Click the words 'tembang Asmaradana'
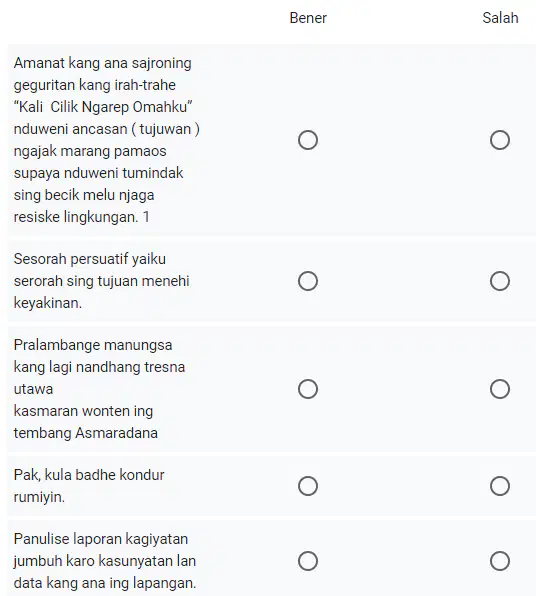 [86, 433]
